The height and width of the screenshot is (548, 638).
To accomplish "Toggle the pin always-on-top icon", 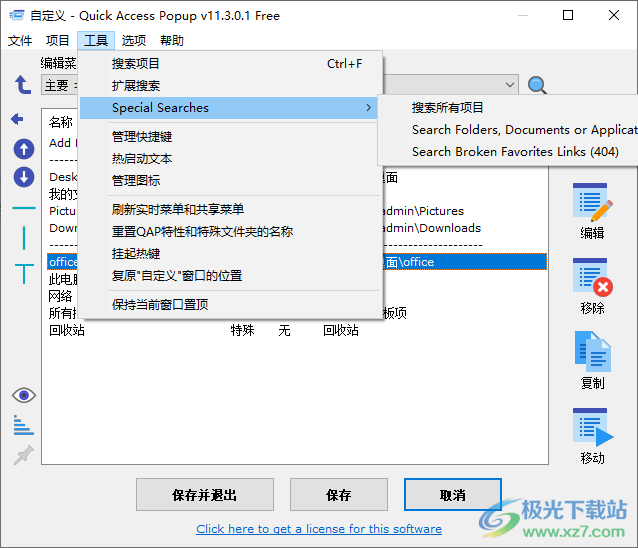I will pyautogui.click(x=24, y=454).
